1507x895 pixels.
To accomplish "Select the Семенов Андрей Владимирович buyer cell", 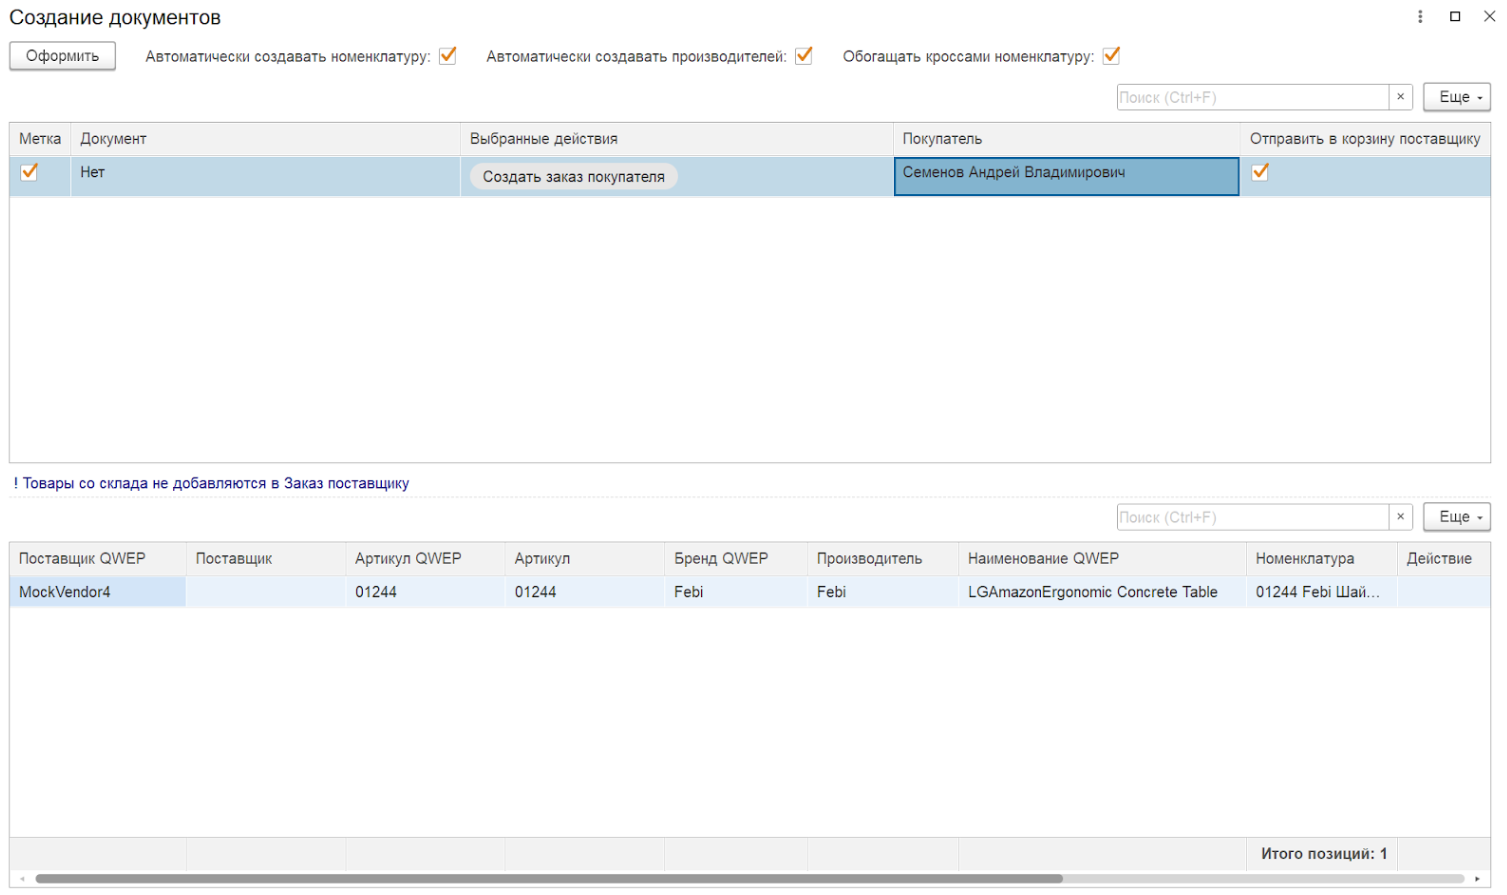I will point(1065,176).
